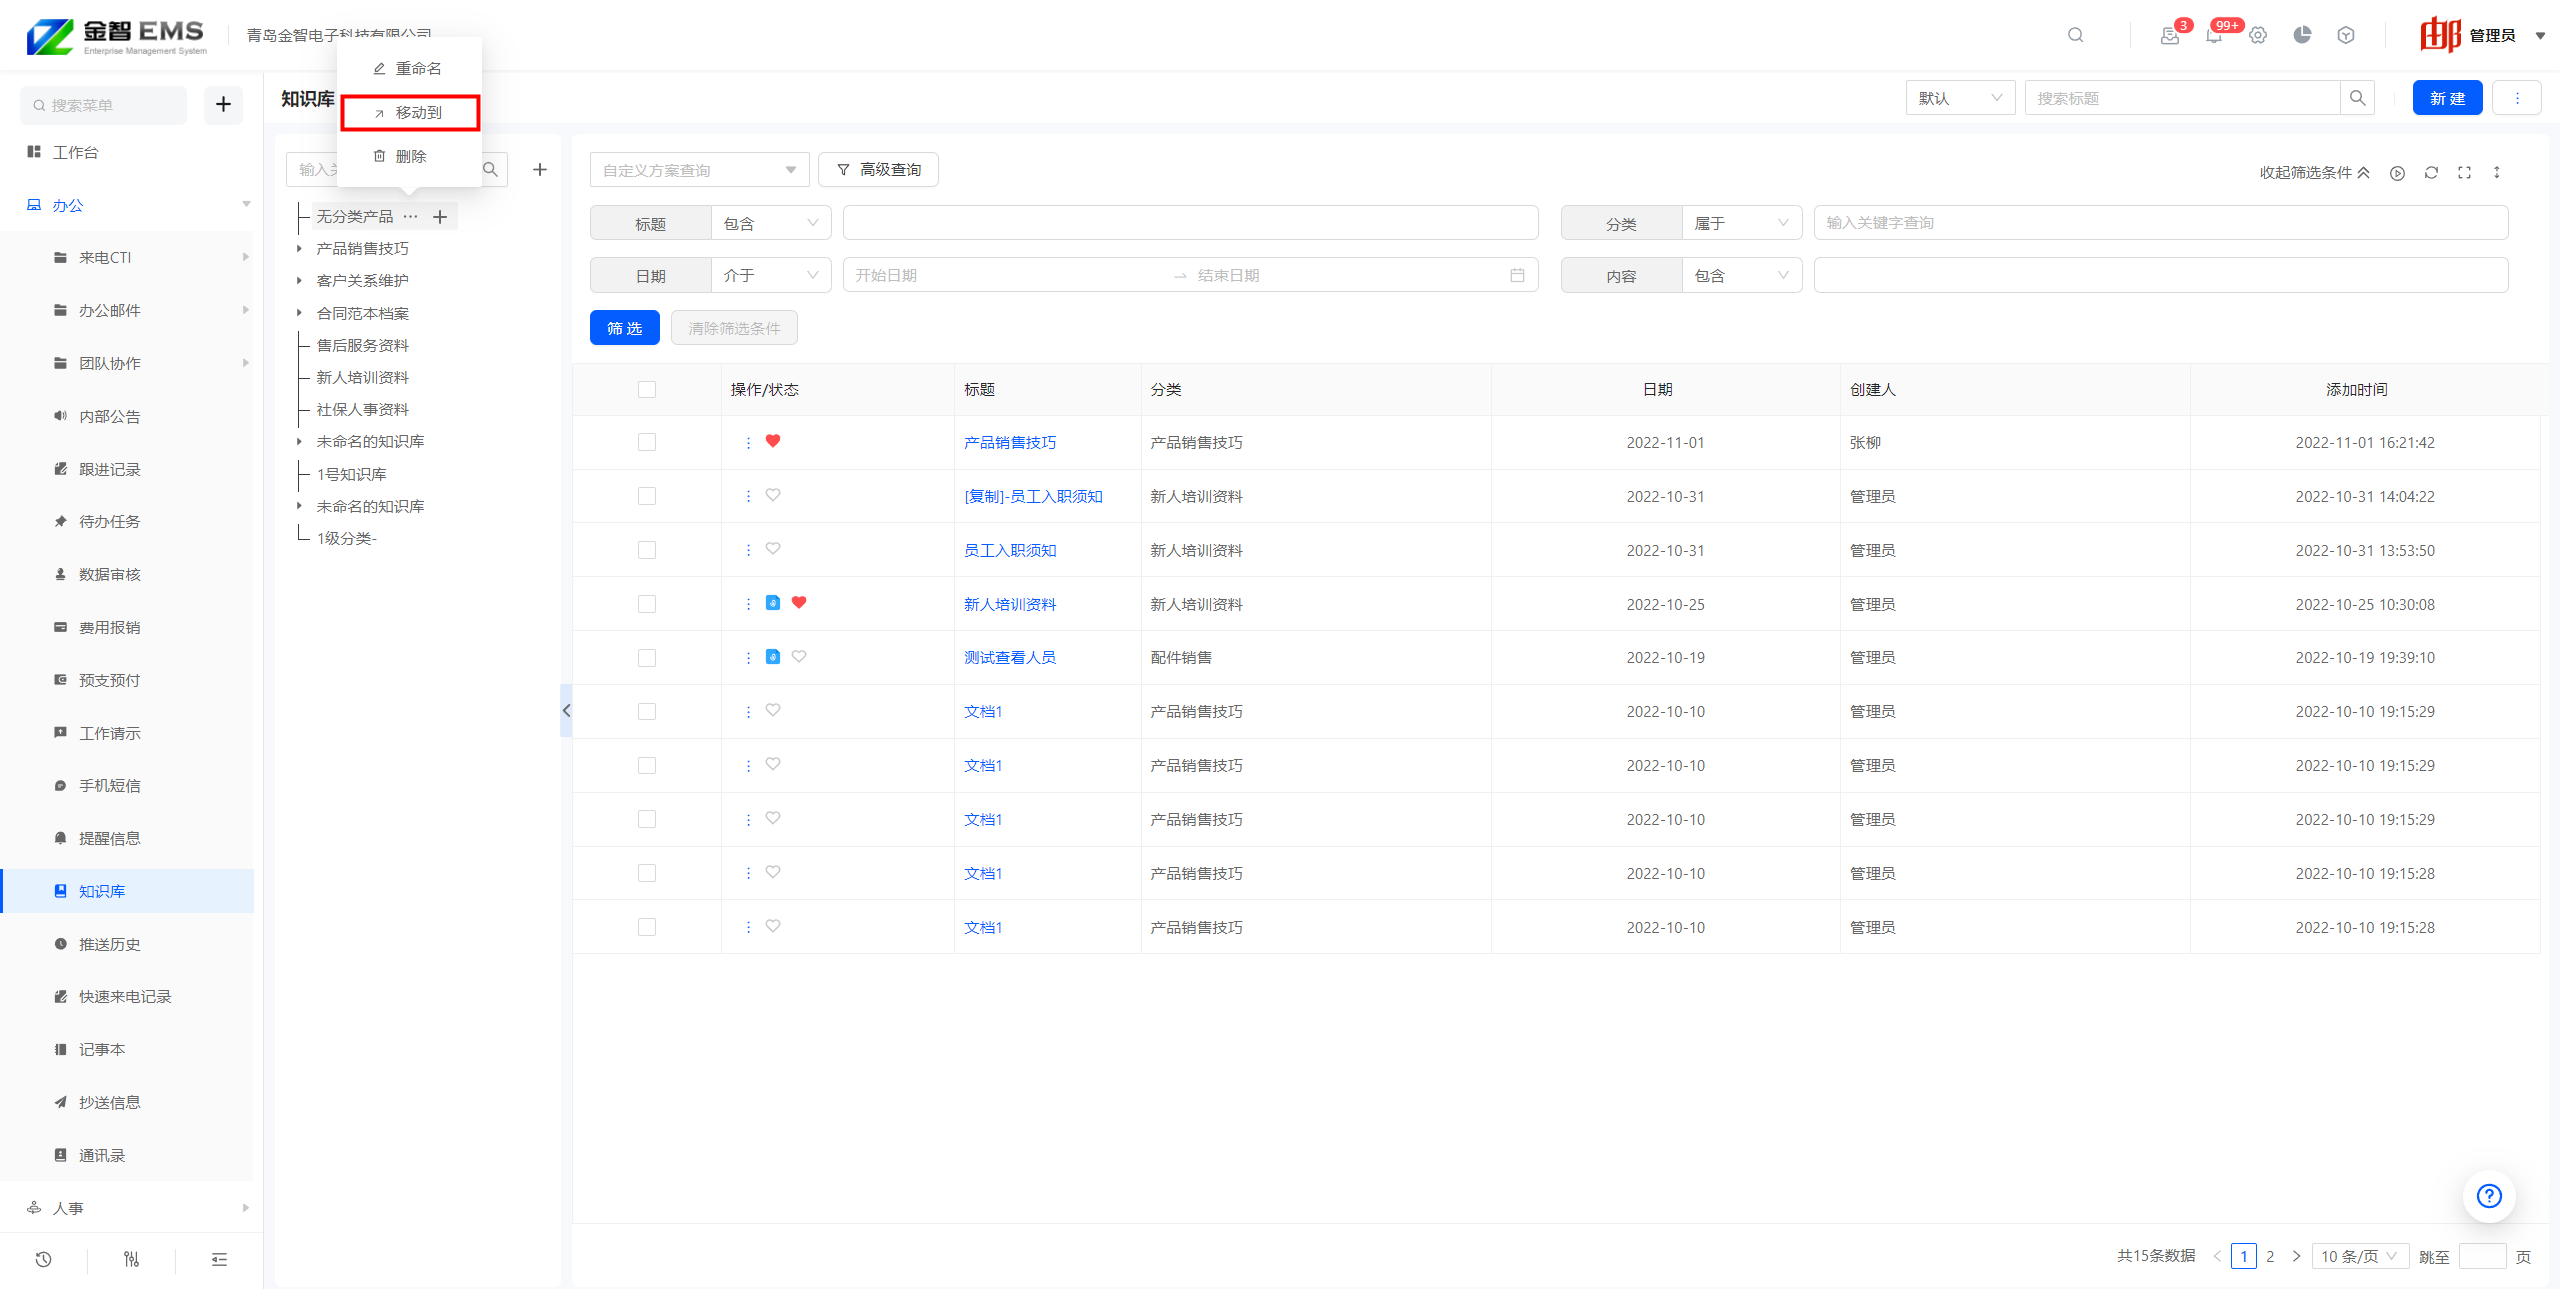This screenshot has width=2560, height=1289.
Task: Open the 内容 condition dropdown 包含
Action: point(1742,275)
